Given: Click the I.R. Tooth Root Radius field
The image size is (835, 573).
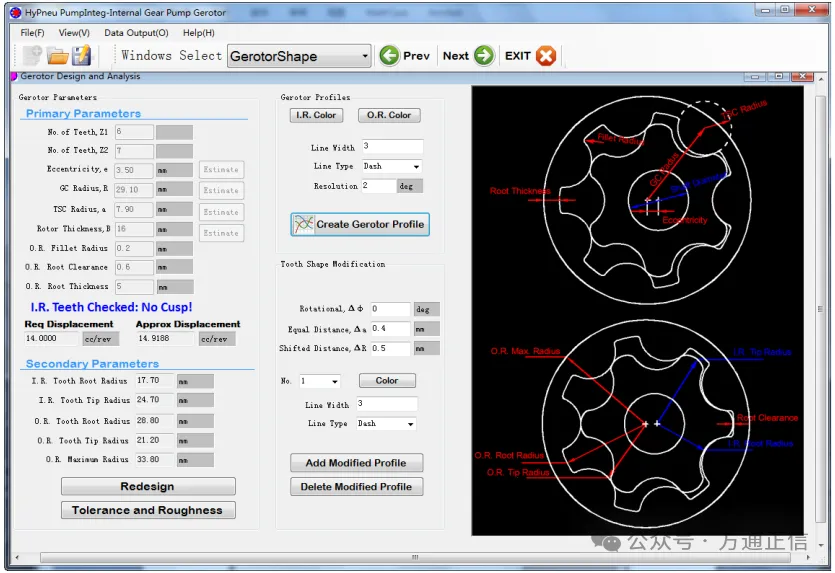Looking at the screenshot, I should pos(154,381).
